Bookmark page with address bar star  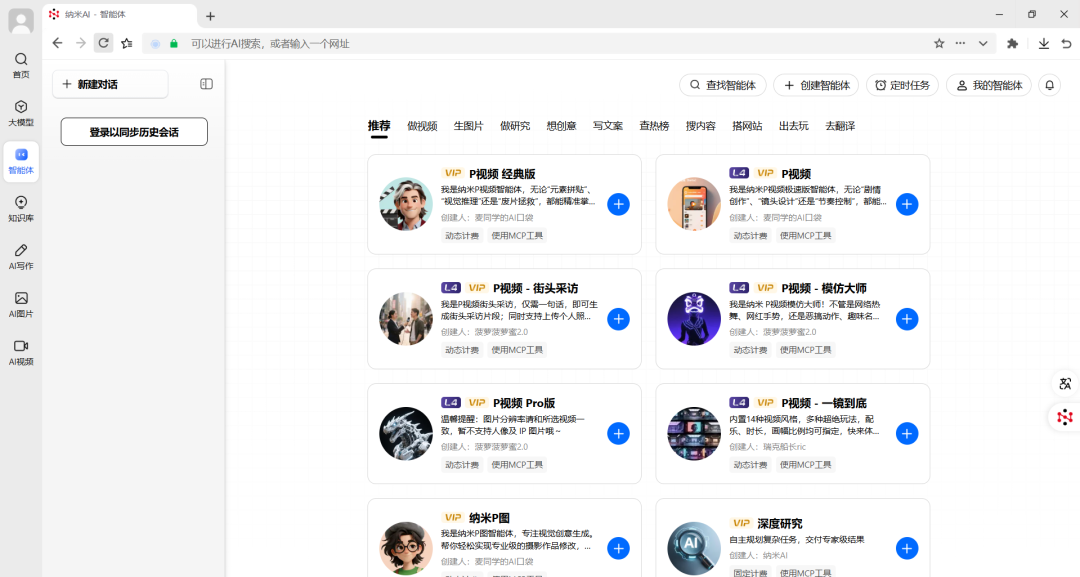point(939,43)
